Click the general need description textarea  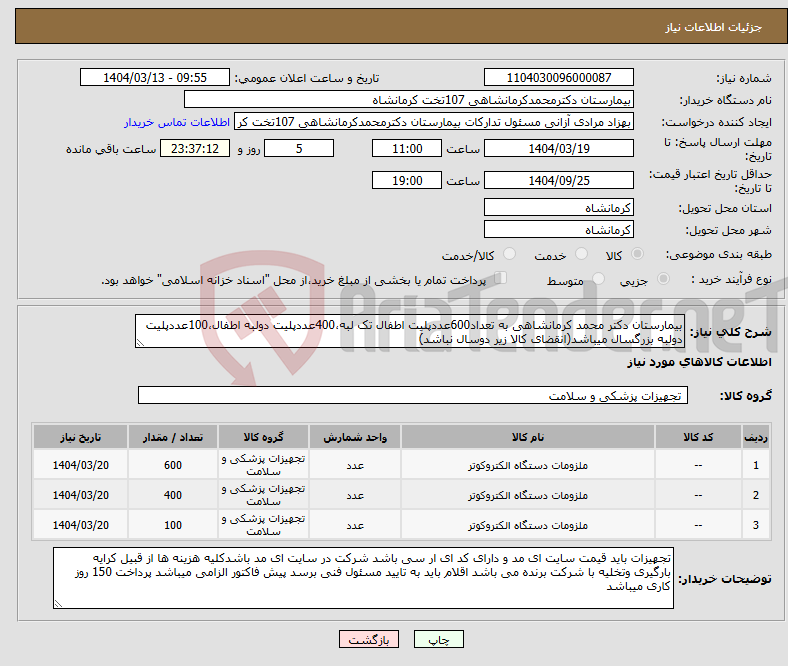(410, 331)
